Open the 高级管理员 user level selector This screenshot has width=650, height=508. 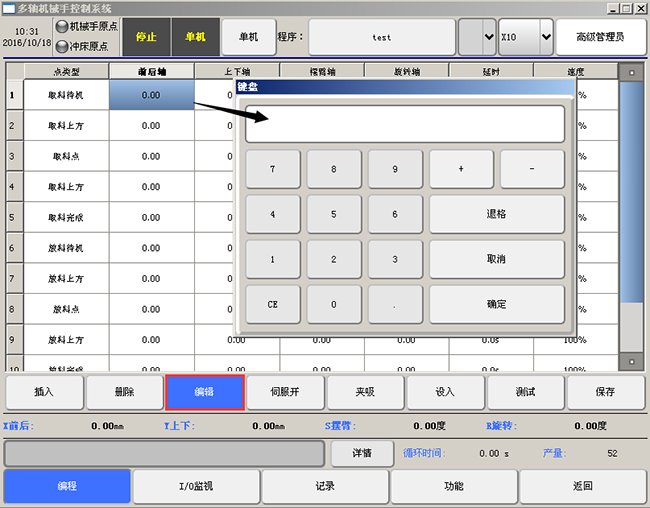(600, 37)
